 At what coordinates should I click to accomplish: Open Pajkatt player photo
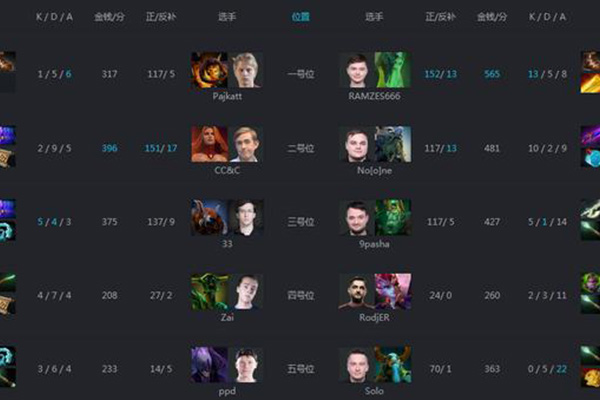tap(246, 70)
